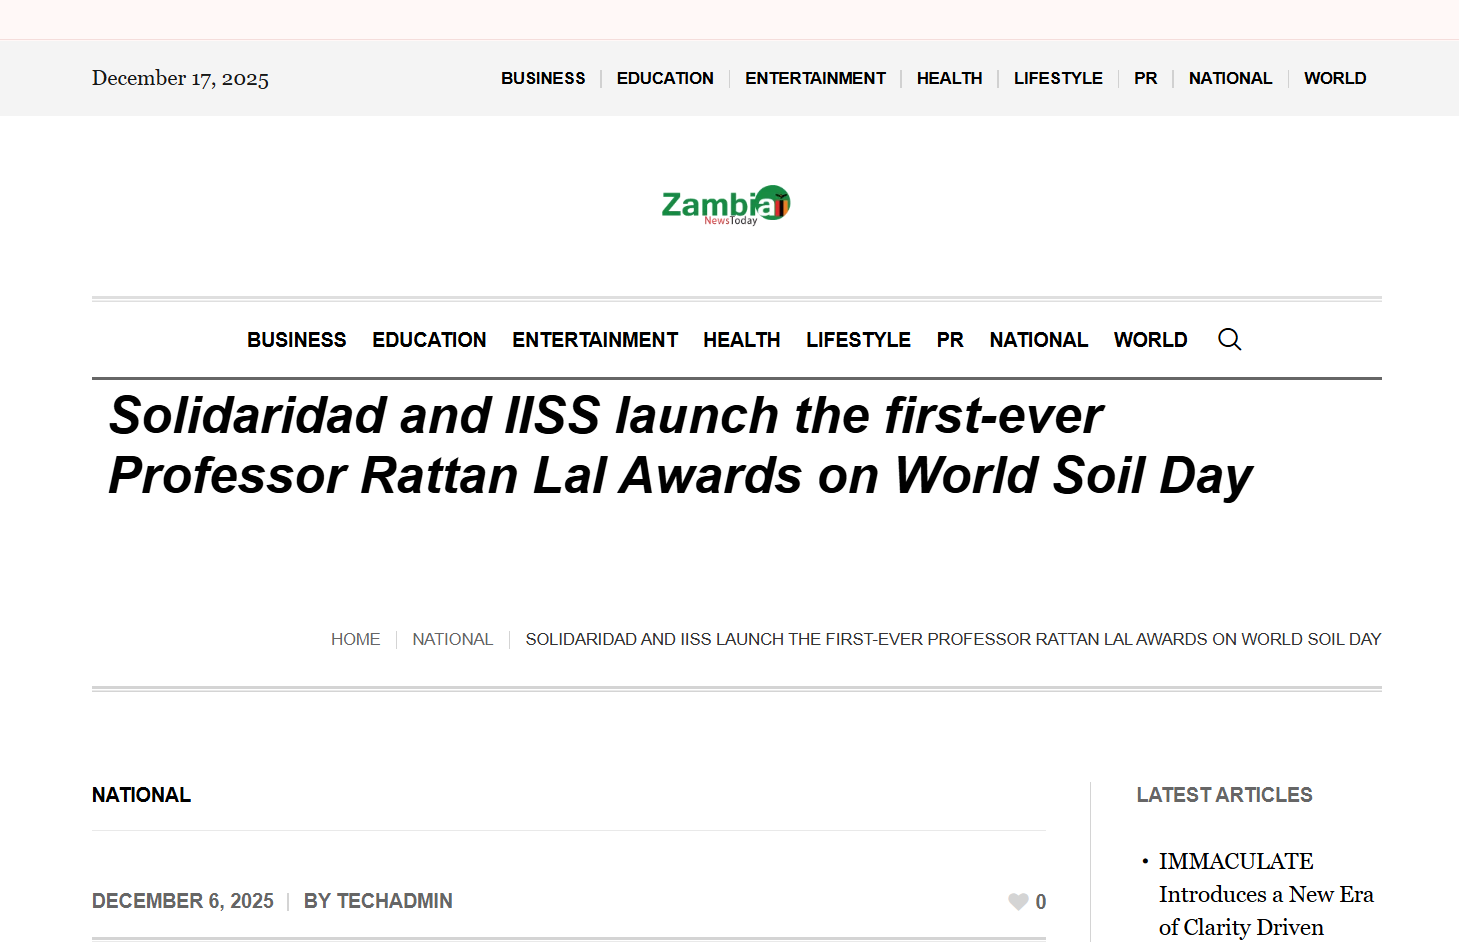Click the heart like icon
This screenshot has width=1459, height=942.
1018,902
